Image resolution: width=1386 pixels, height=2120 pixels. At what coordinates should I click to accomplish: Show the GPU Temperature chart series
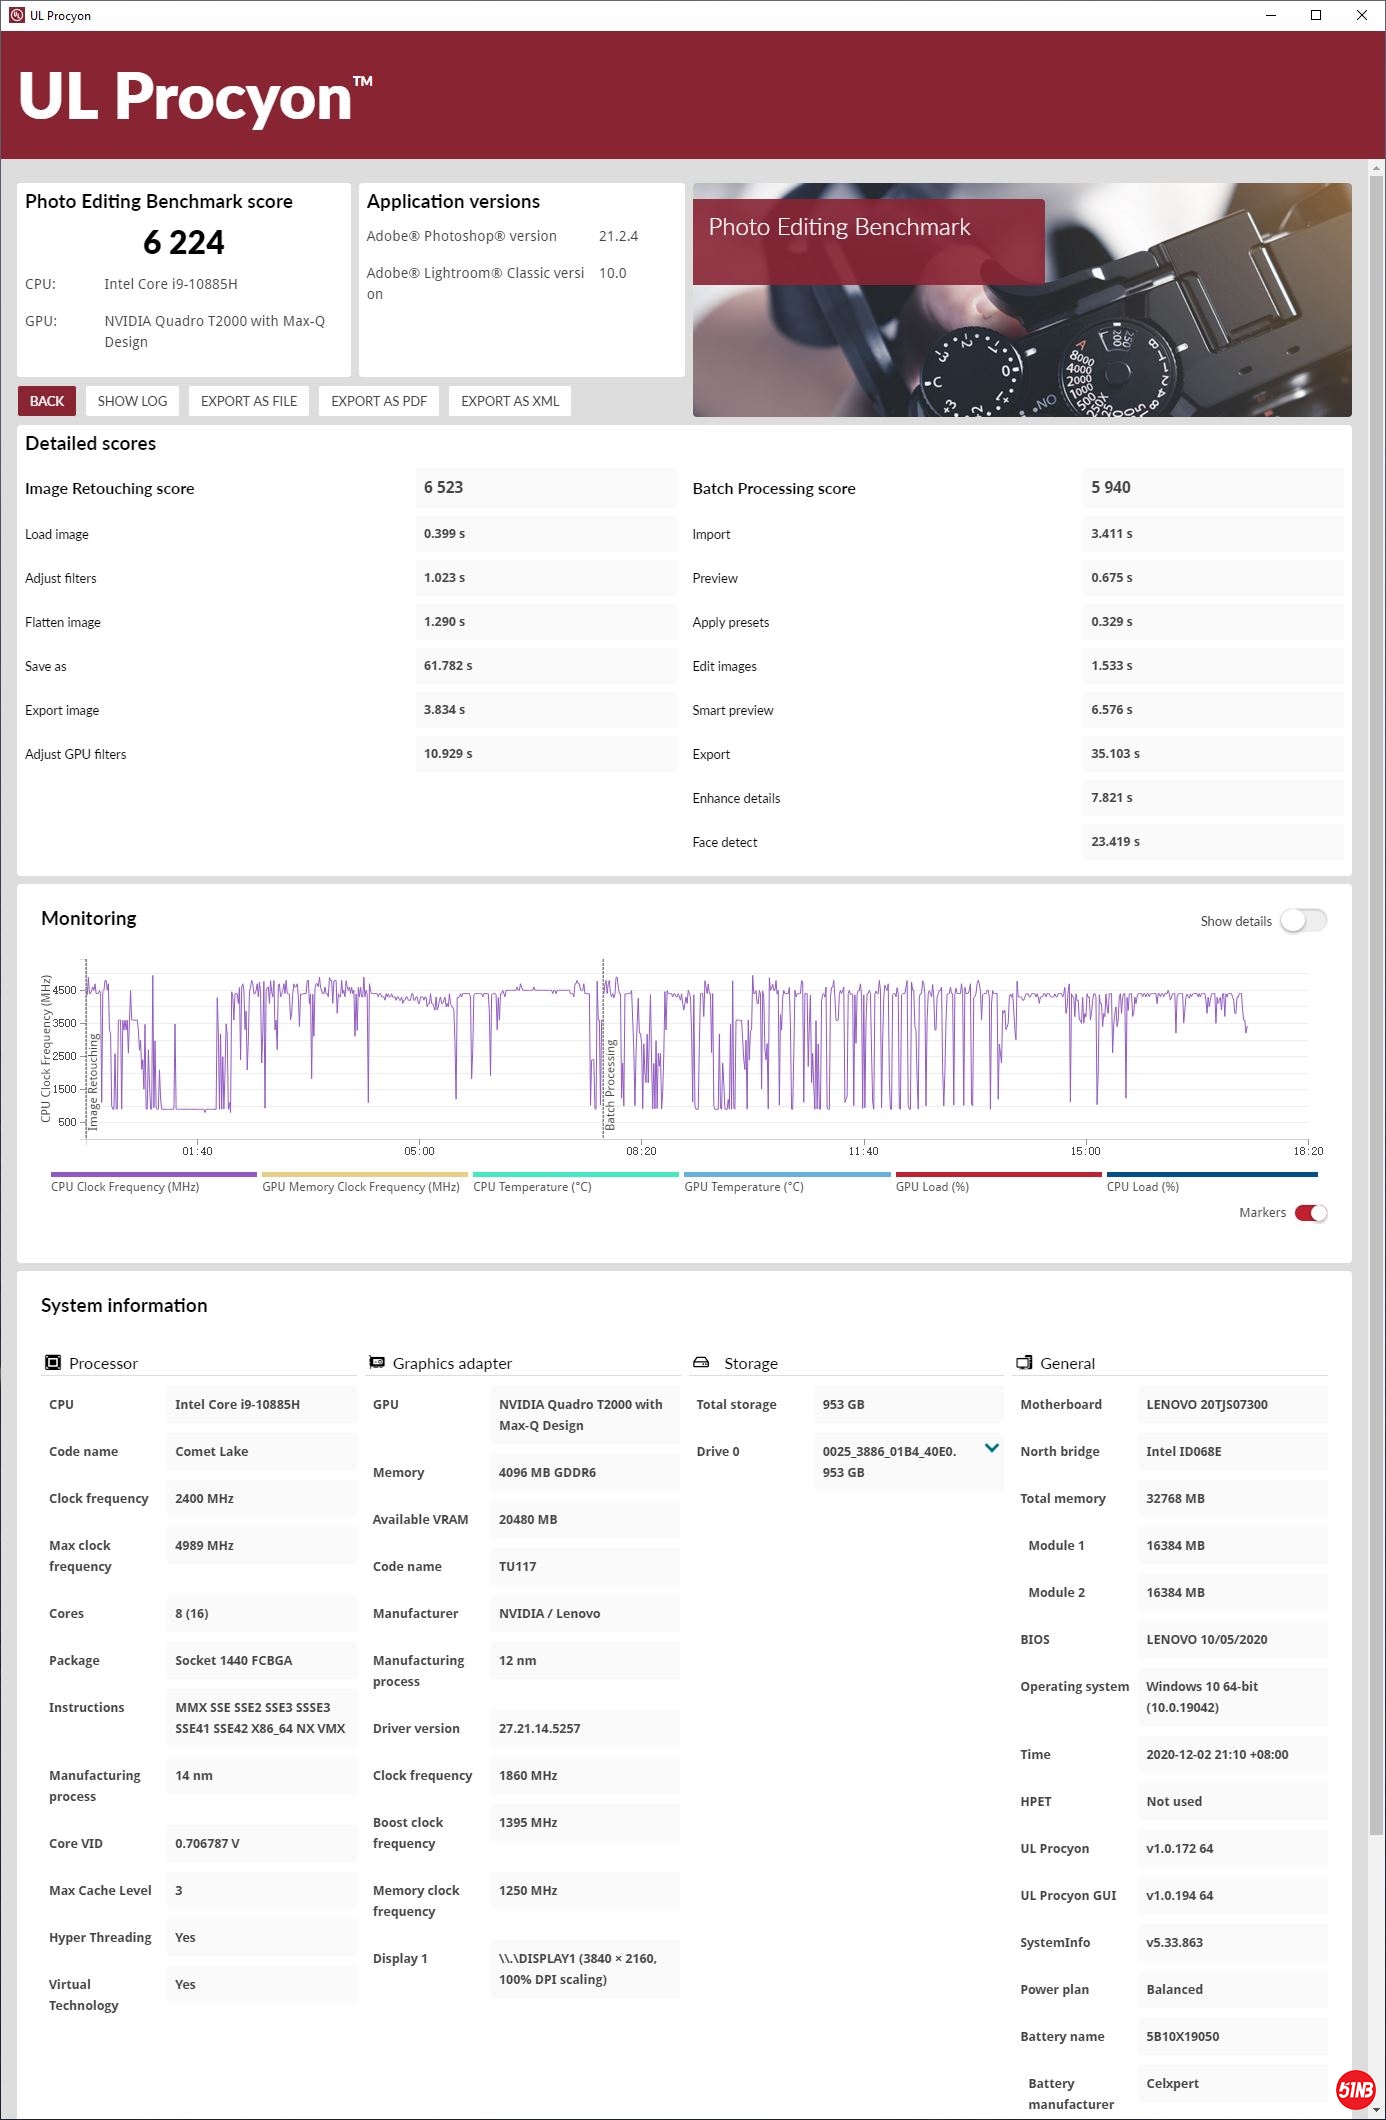point(787,1183)
